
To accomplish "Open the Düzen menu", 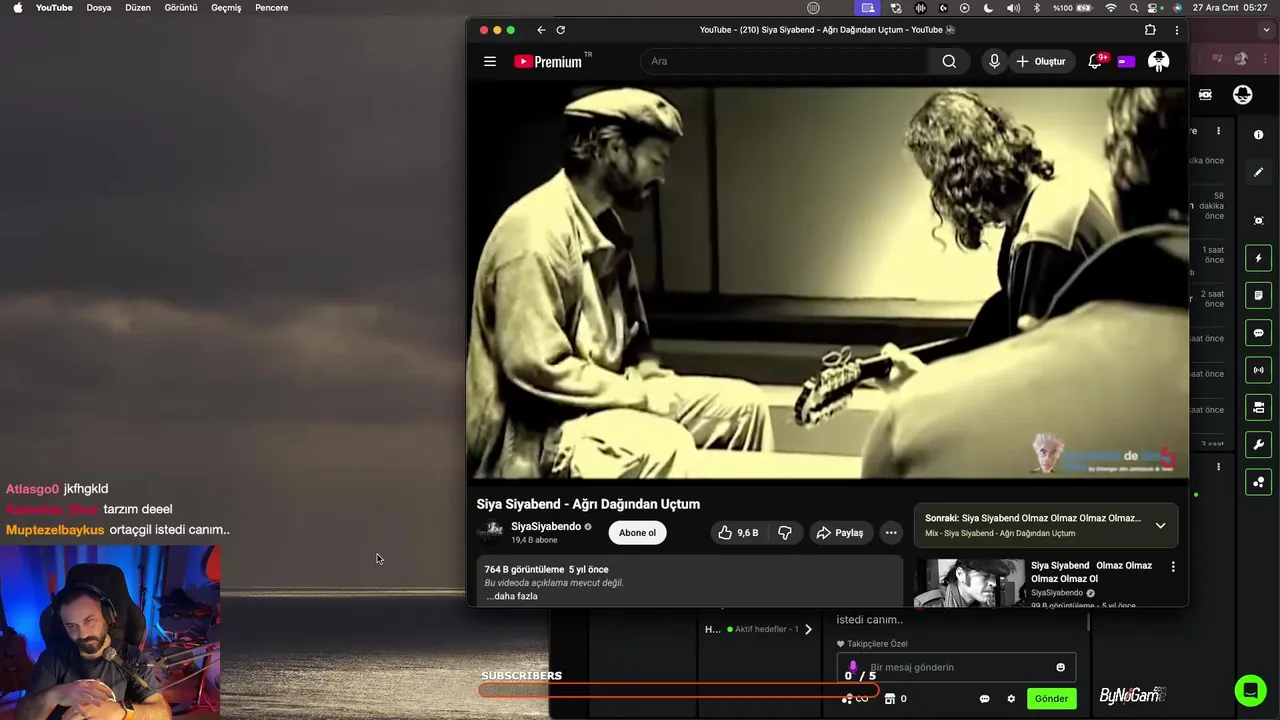I will (138, 8).
